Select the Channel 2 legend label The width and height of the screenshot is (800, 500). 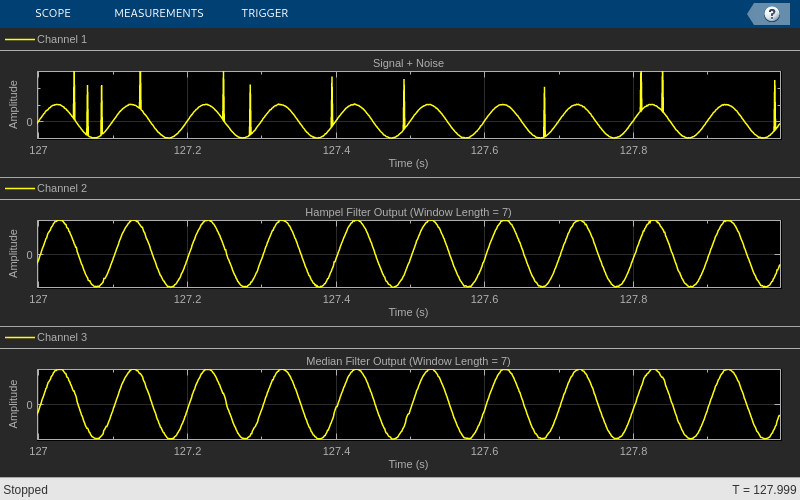[62, 188]
